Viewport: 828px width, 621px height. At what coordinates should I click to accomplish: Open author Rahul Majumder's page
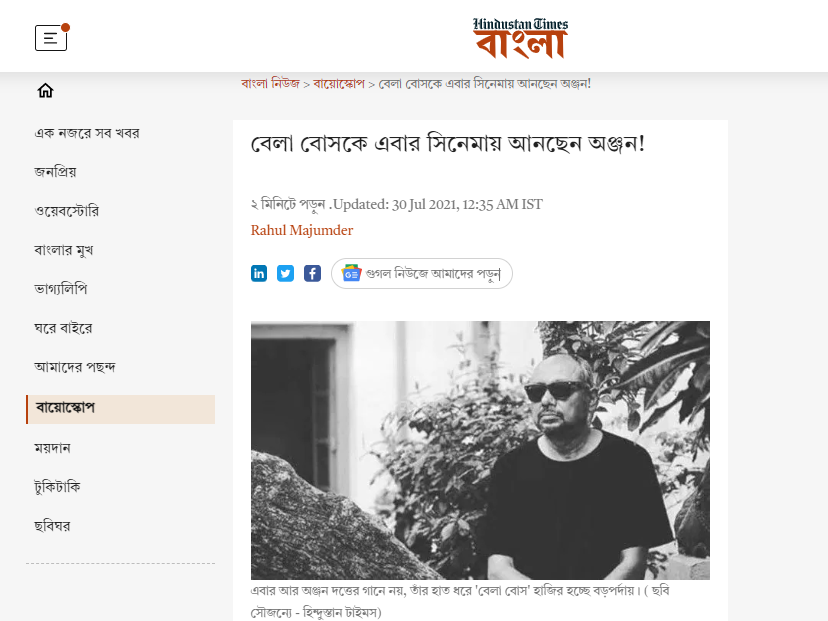302,230
